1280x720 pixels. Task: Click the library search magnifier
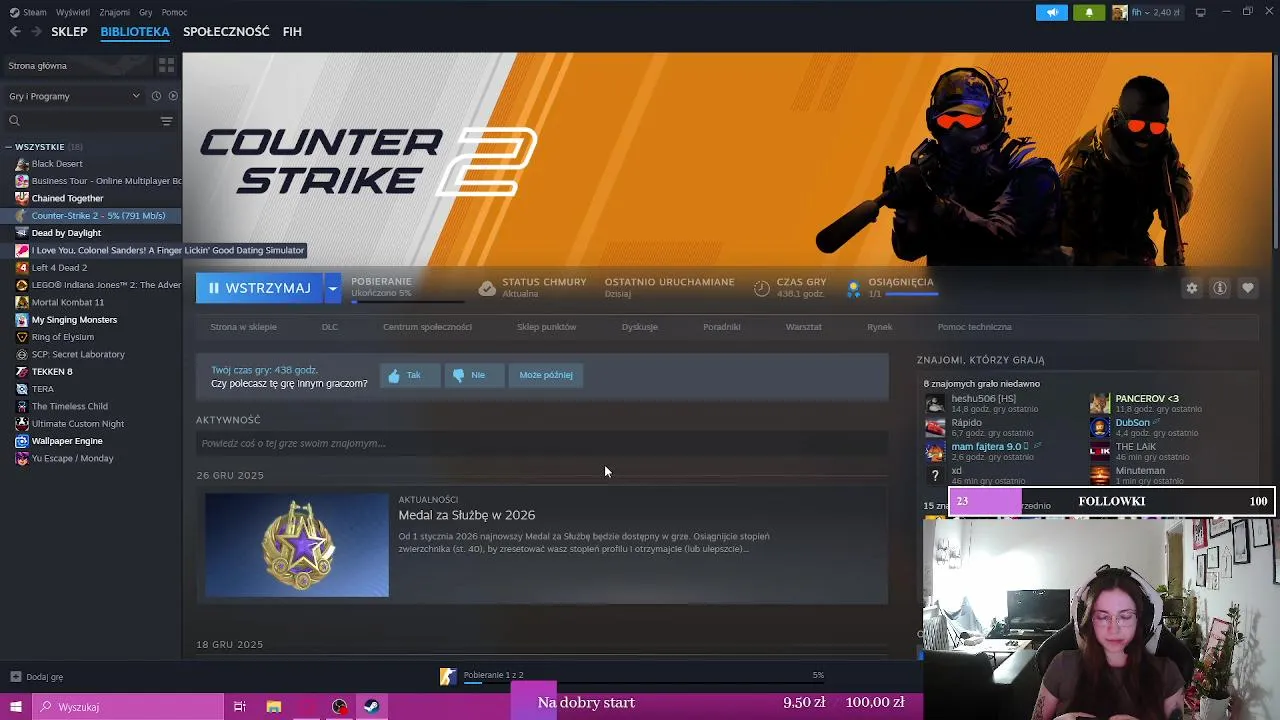14,121
